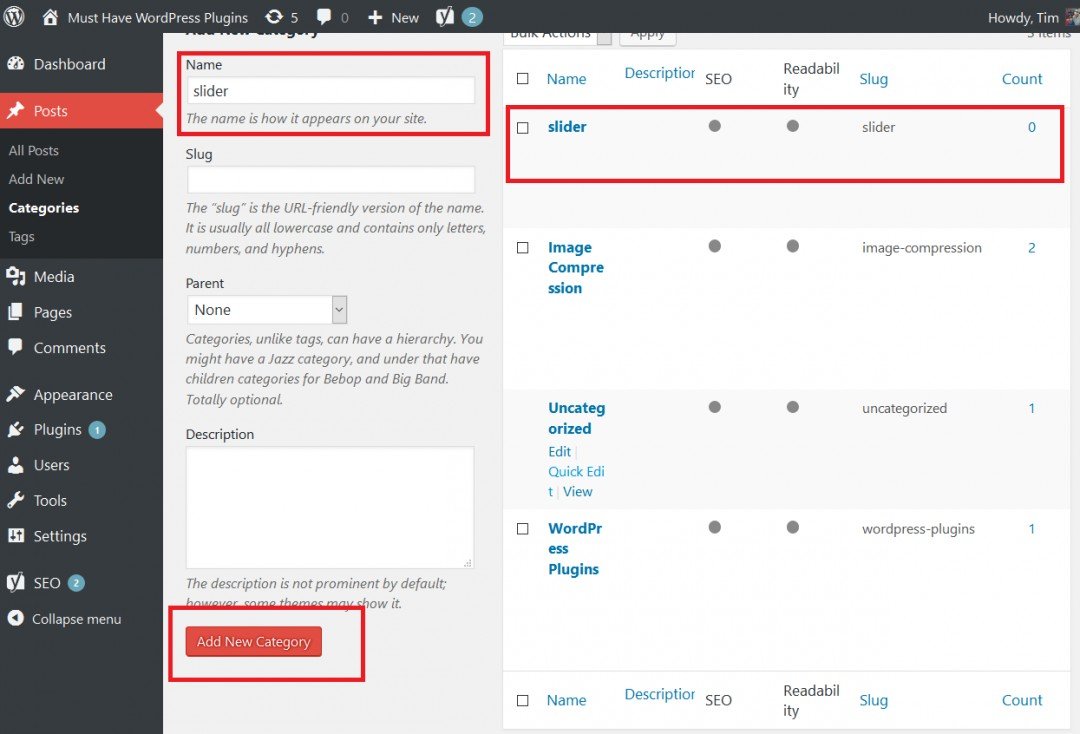Click Edit under Uncategorized
Screen dimensions: 1080x734
coord(559,452)
